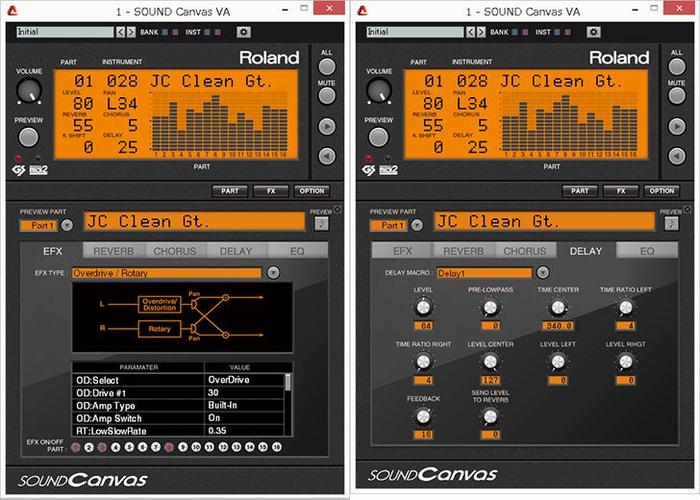700x500 pixels.
Task: Open Preview Part dropdown in left window
Action: click(67, 225)
